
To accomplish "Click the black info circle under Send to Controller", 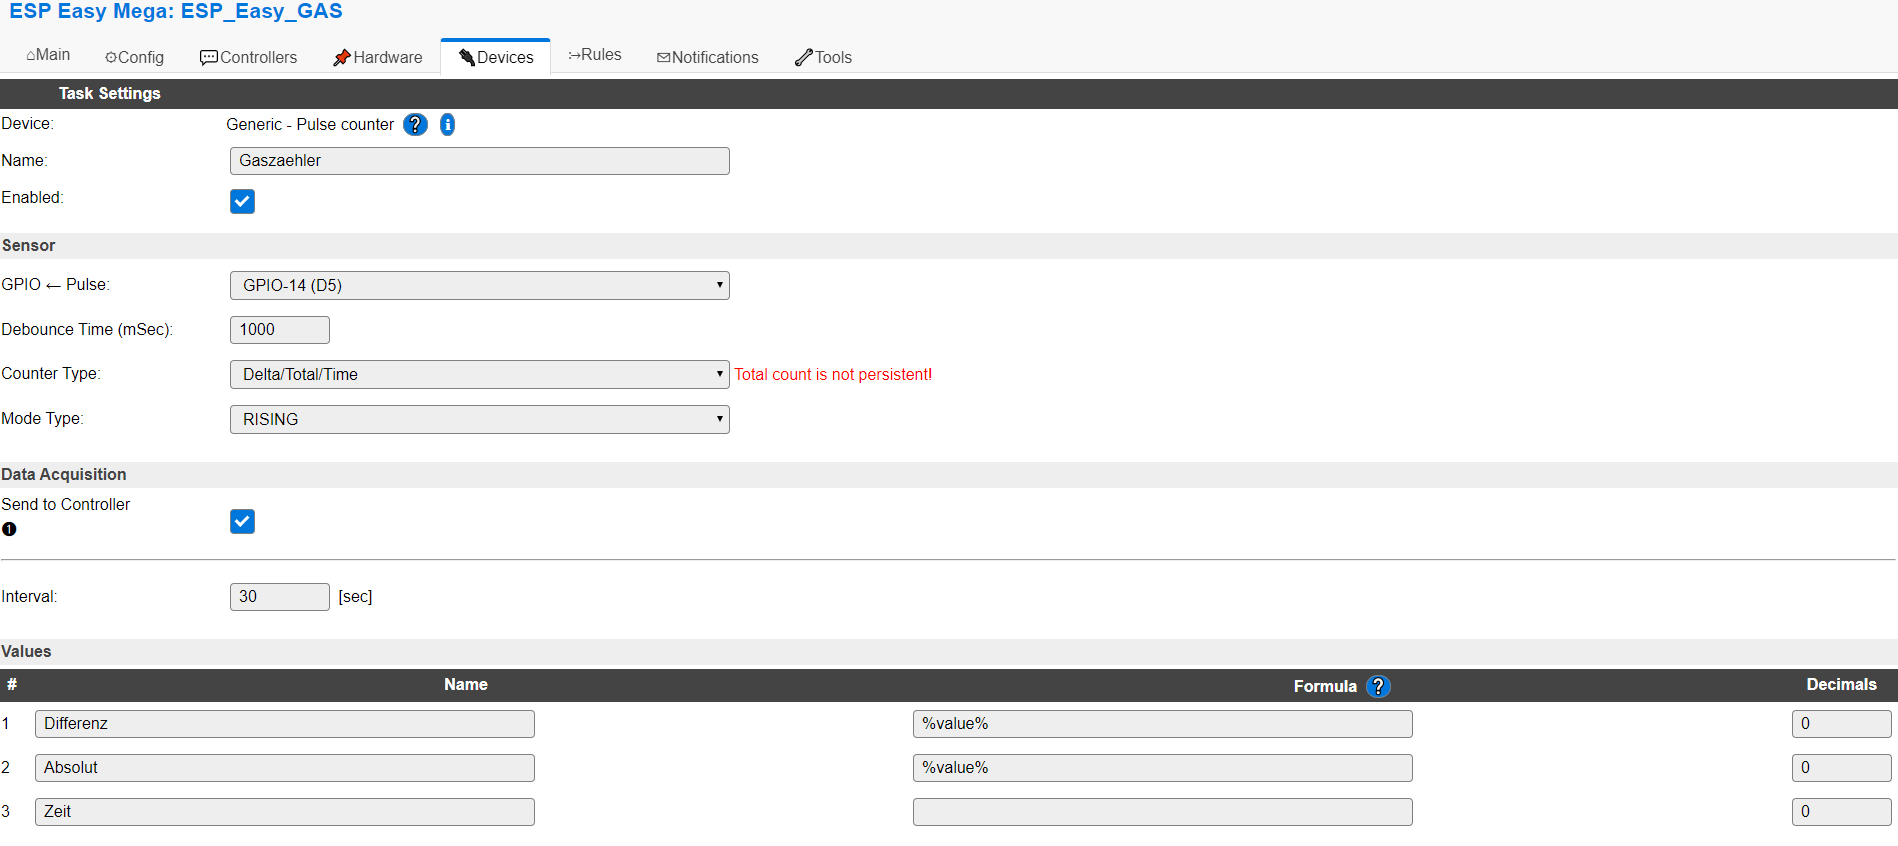I will pos(9,529).
